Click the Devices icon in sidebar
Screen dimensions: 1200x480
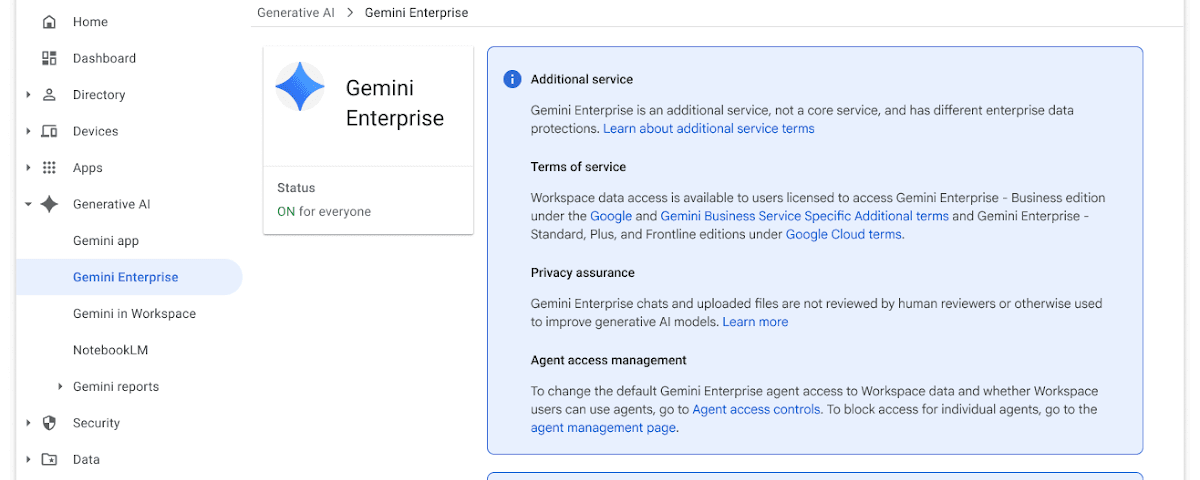(x=49, y=131)
